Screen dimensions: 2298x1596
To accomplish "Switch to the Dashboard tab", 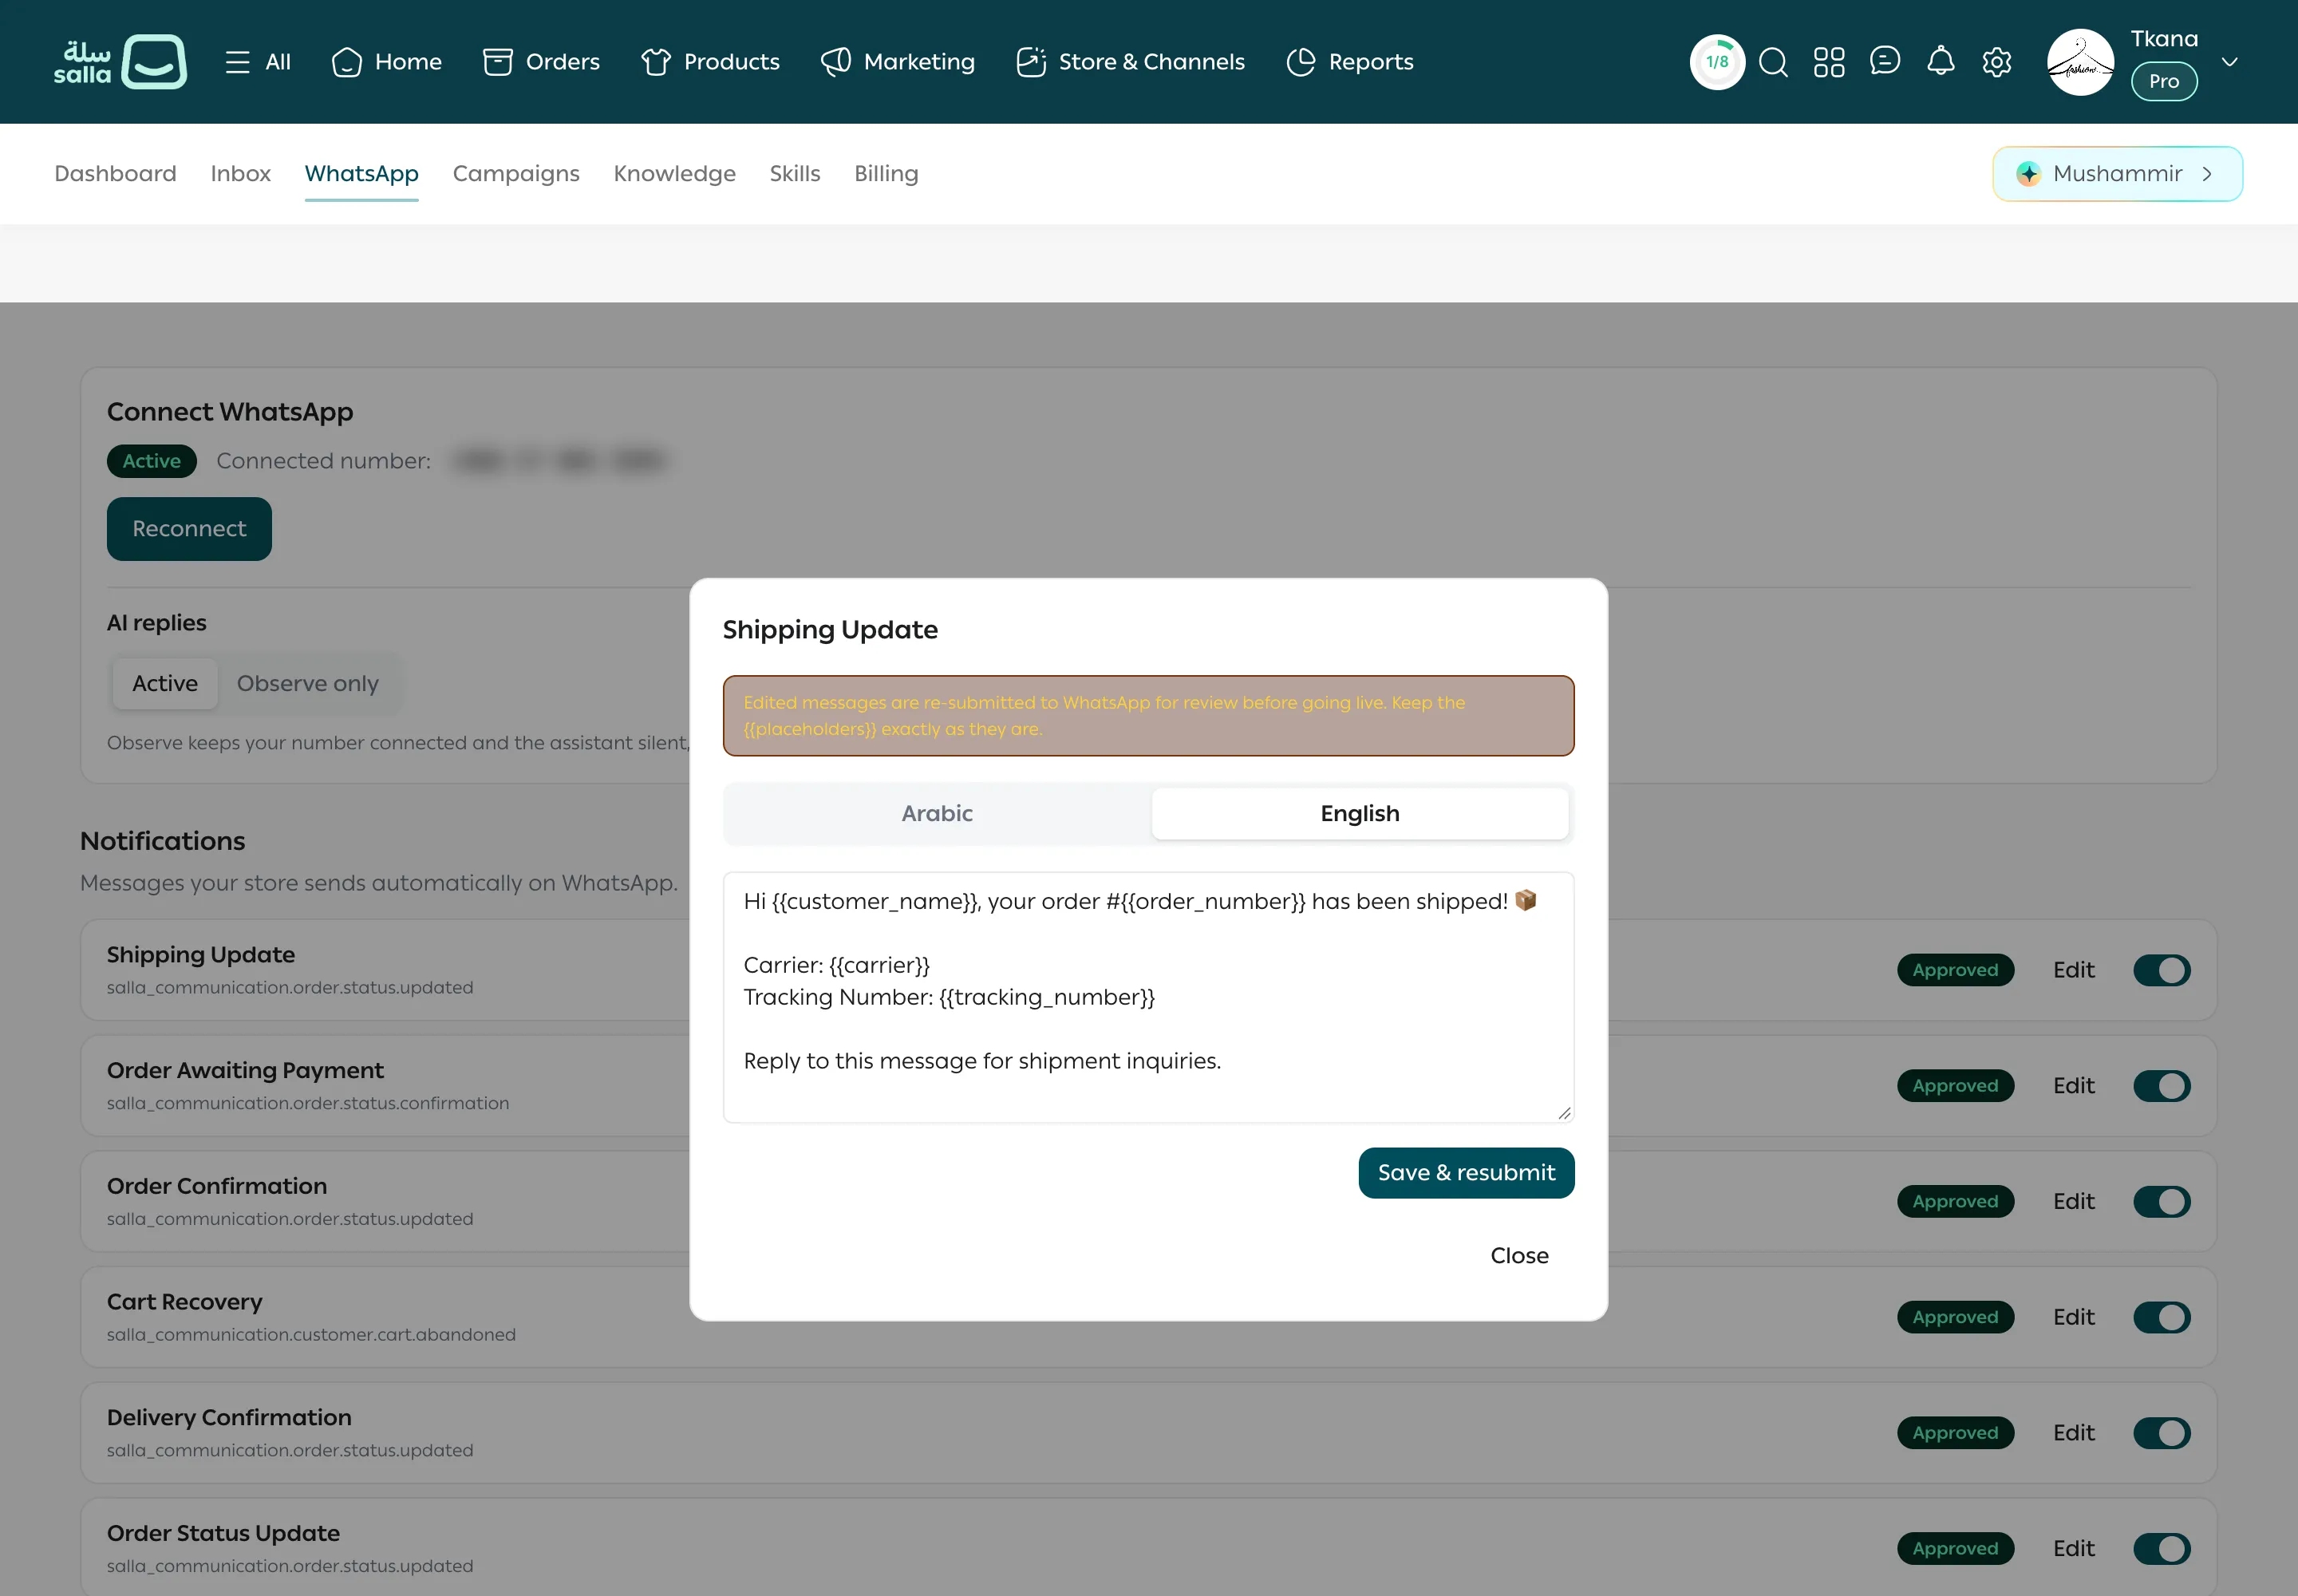I will click(x=115, y=174).
